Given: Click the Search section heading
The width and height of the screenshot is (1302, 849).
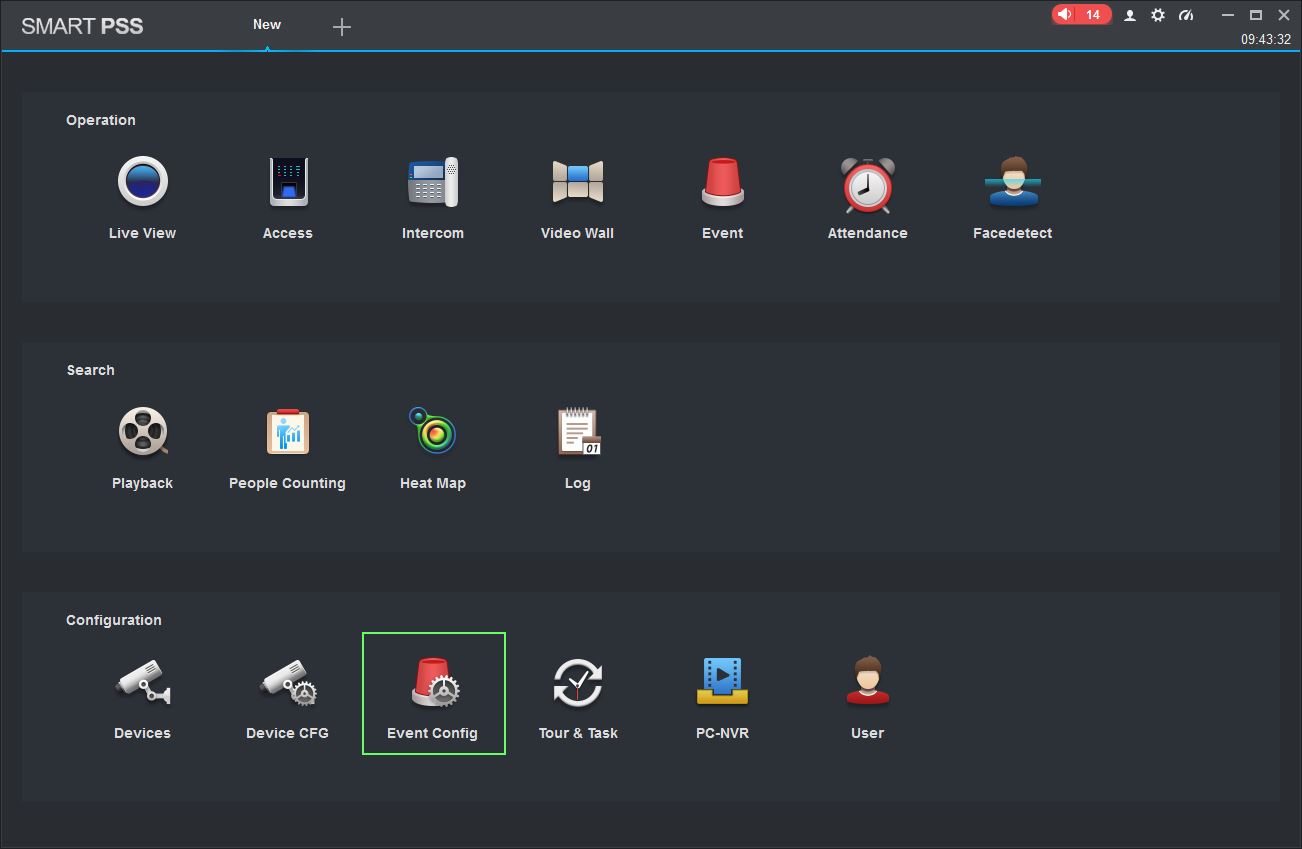Looking at the screenshot, I should tap(90, 370).
